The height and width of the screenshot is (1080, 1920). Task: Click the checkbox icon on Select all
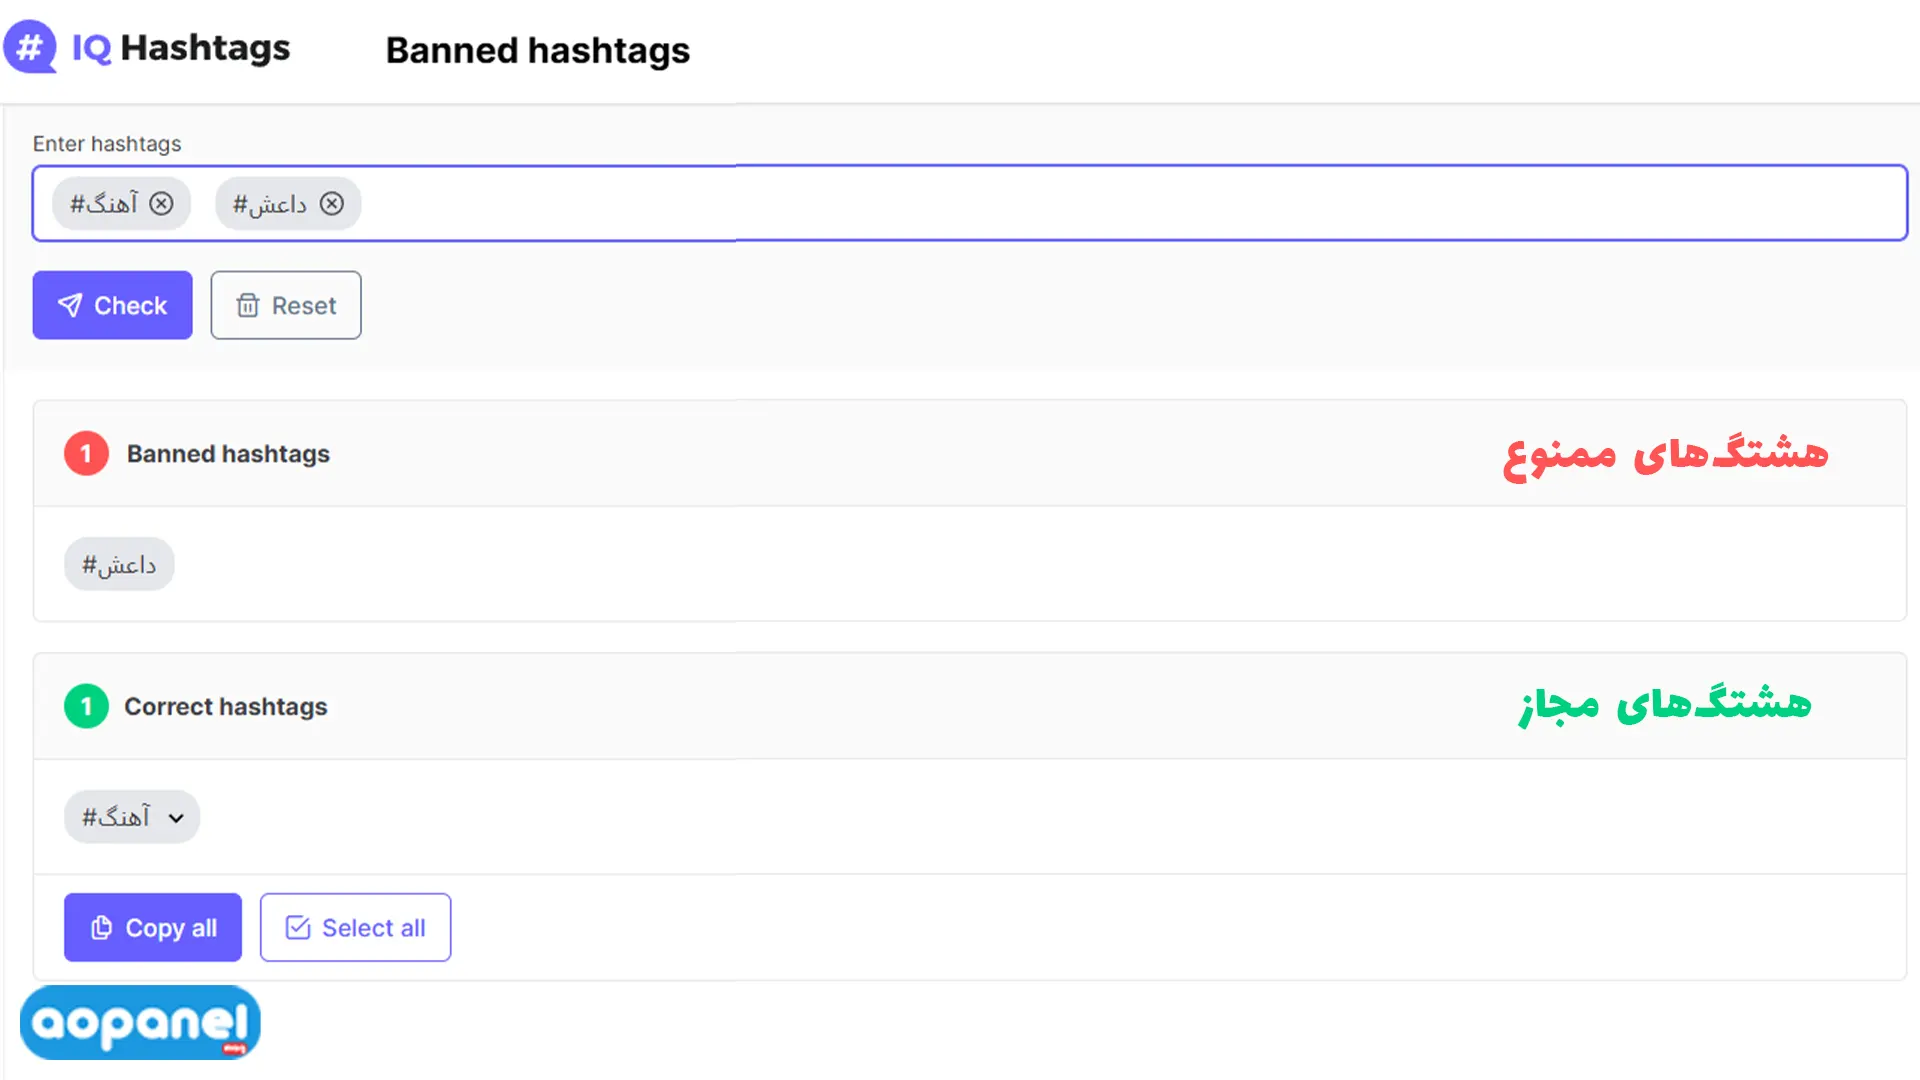click(298, 928)
